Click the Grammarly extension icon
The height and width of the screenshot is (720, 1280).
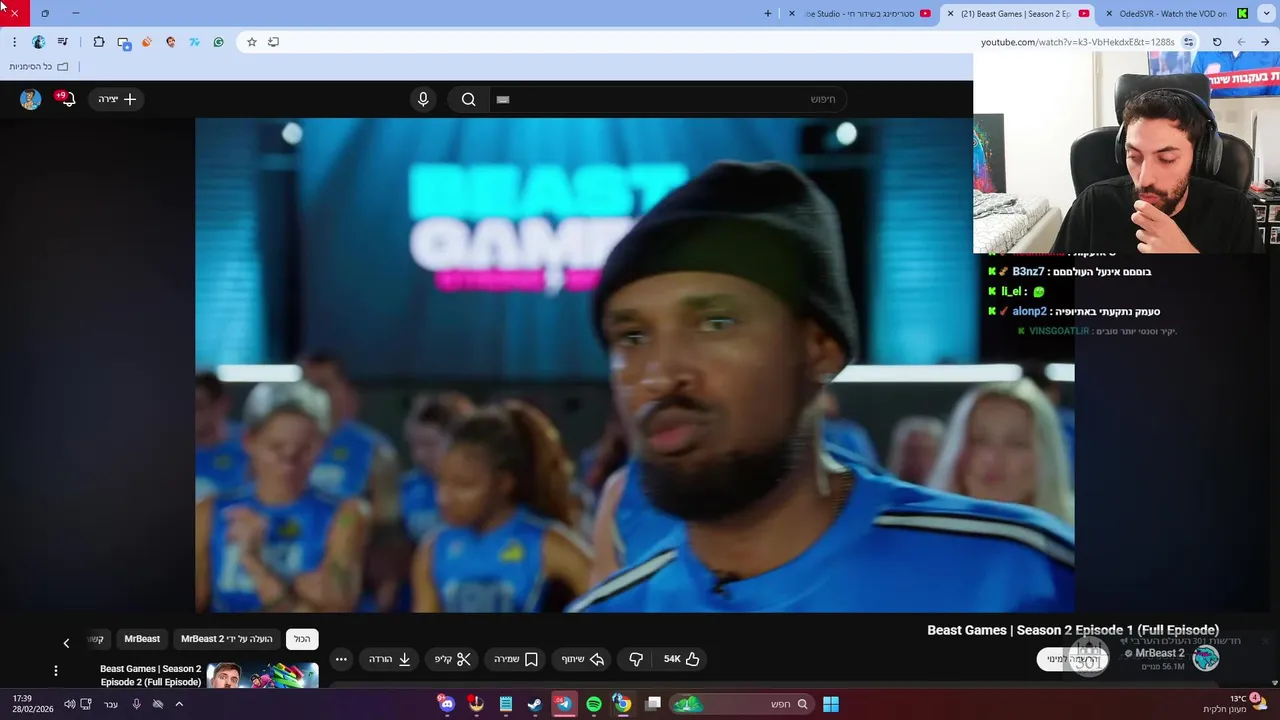click(x=219, y=42)
